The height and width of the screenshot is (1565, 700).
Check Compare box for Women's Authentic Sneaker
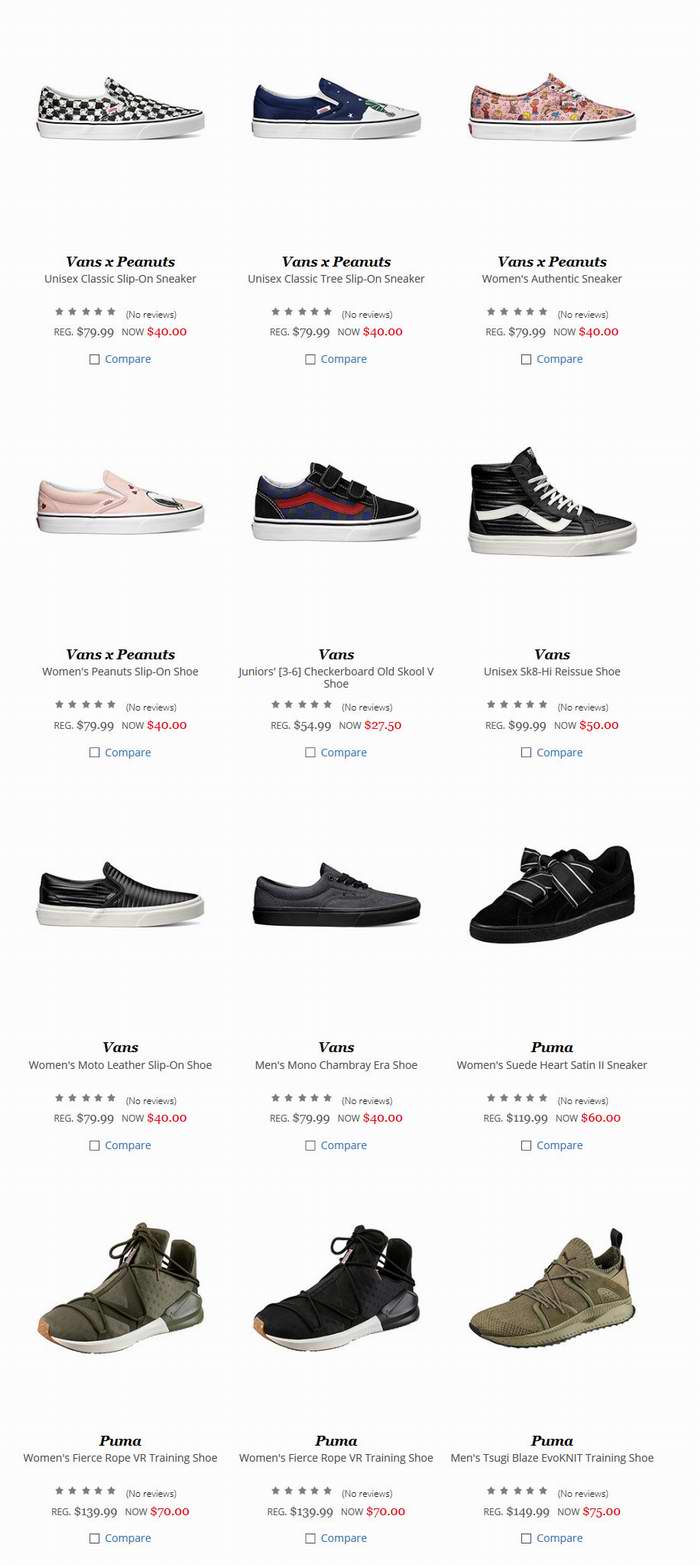526,359
